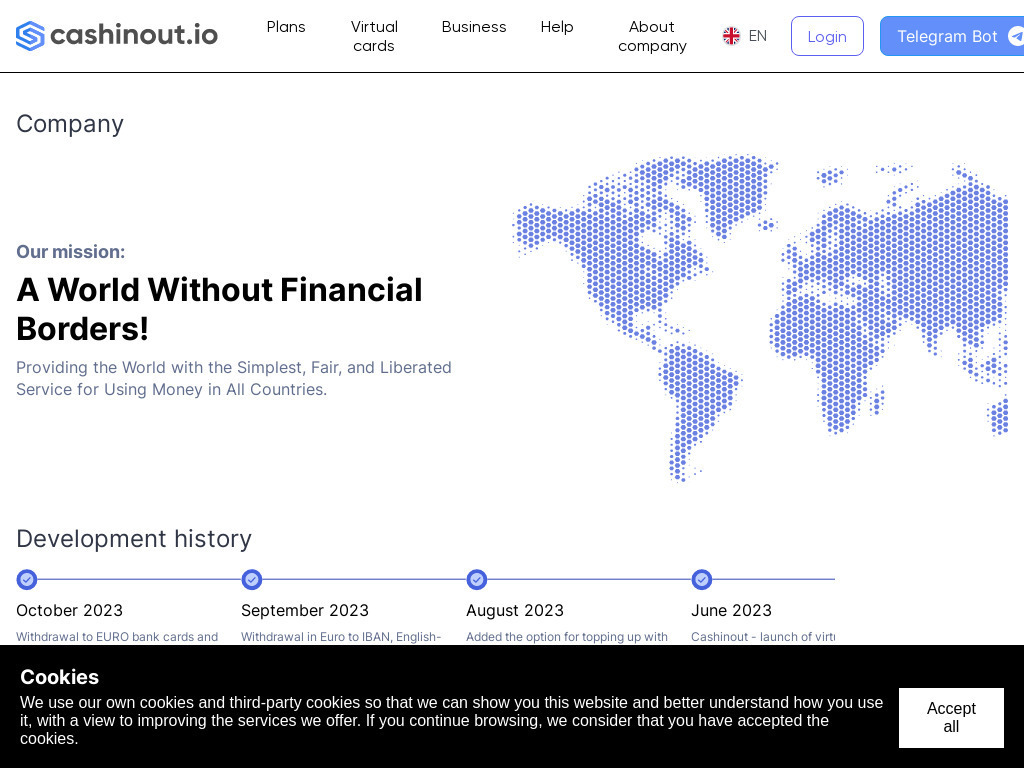Click the Telegram paper plane icon
The width and height of the screenshot is (1024, 768).
tap(1015, 36)
